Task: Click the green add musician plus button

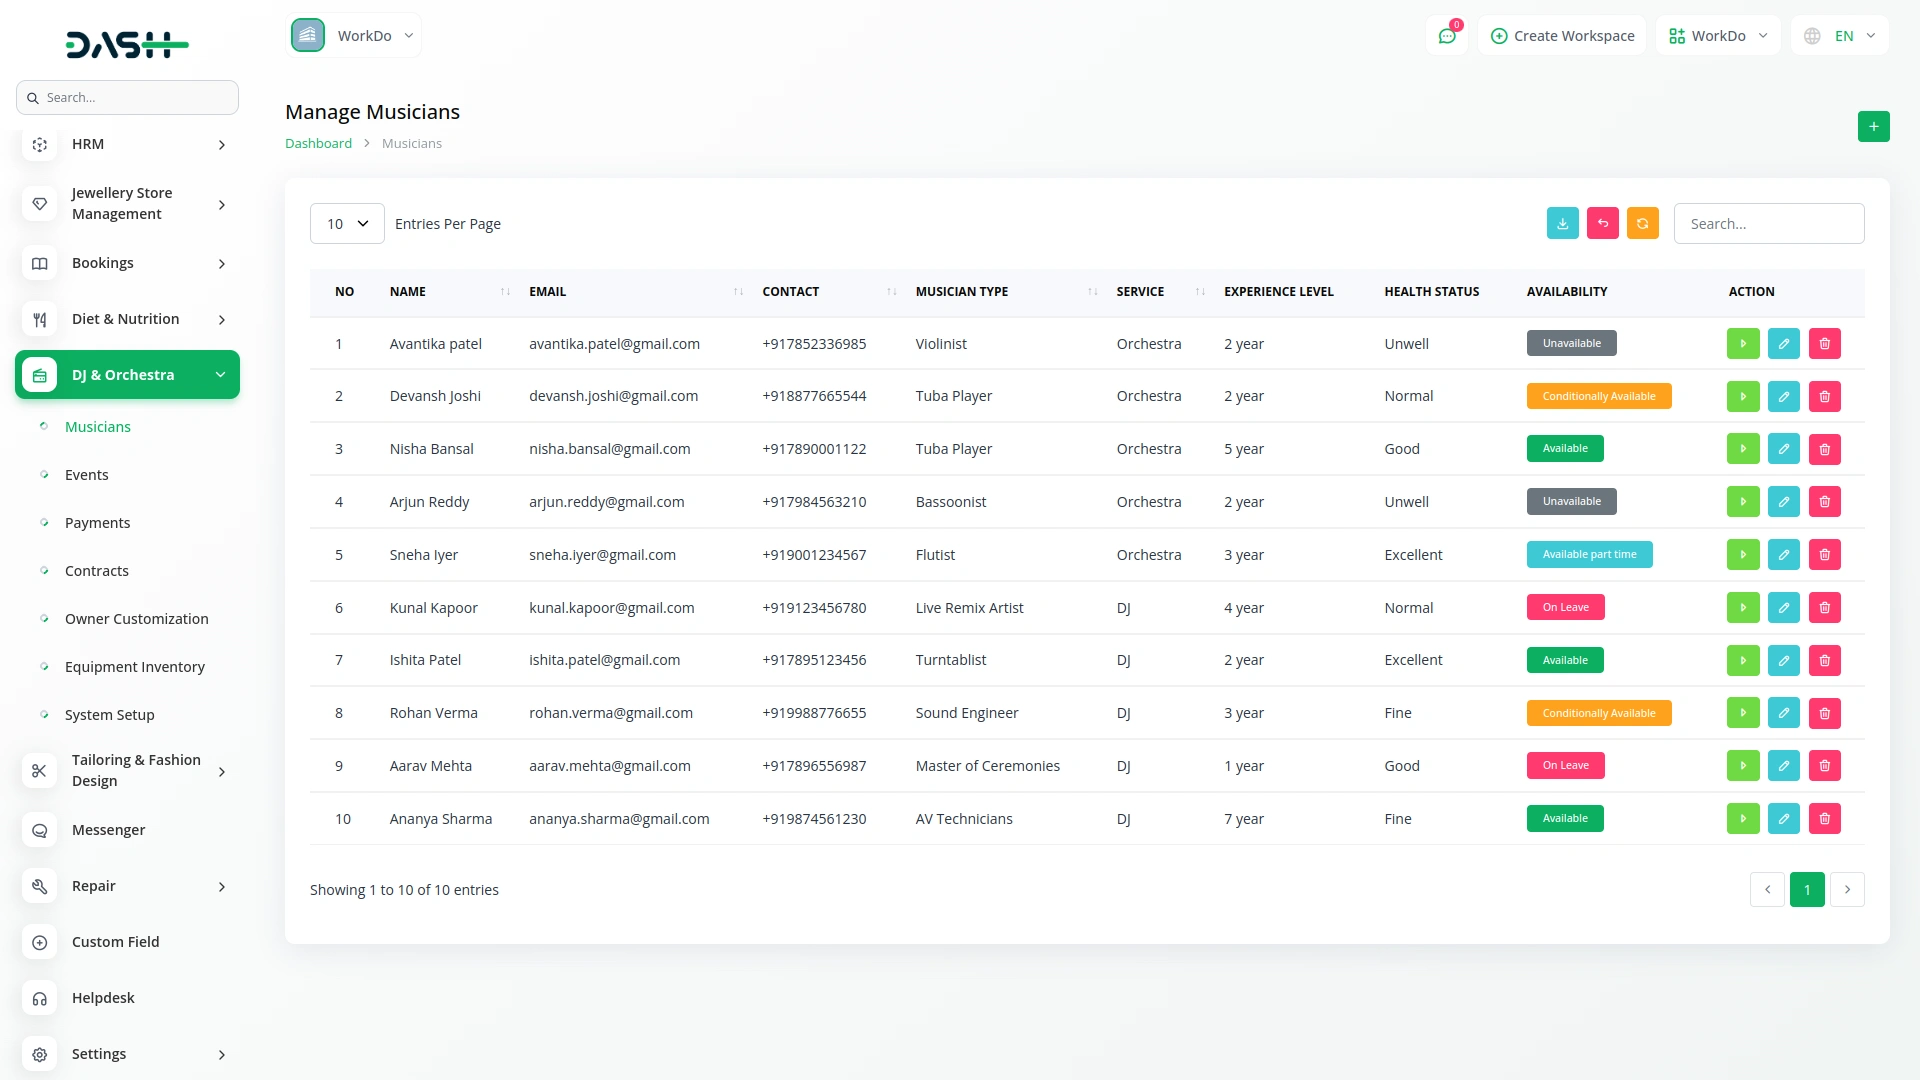Action: point(1873,127)
